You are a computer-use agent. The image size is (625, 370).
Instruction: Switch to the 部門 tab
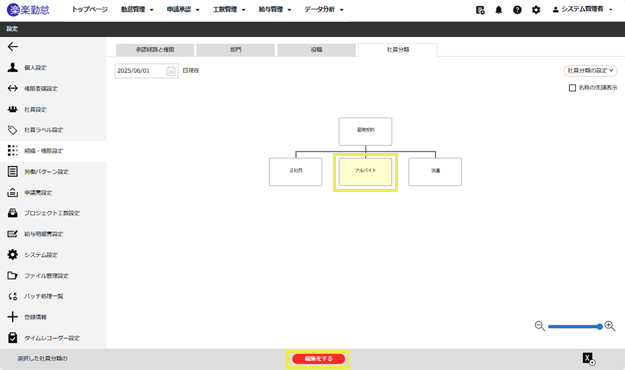click(236, 50)
